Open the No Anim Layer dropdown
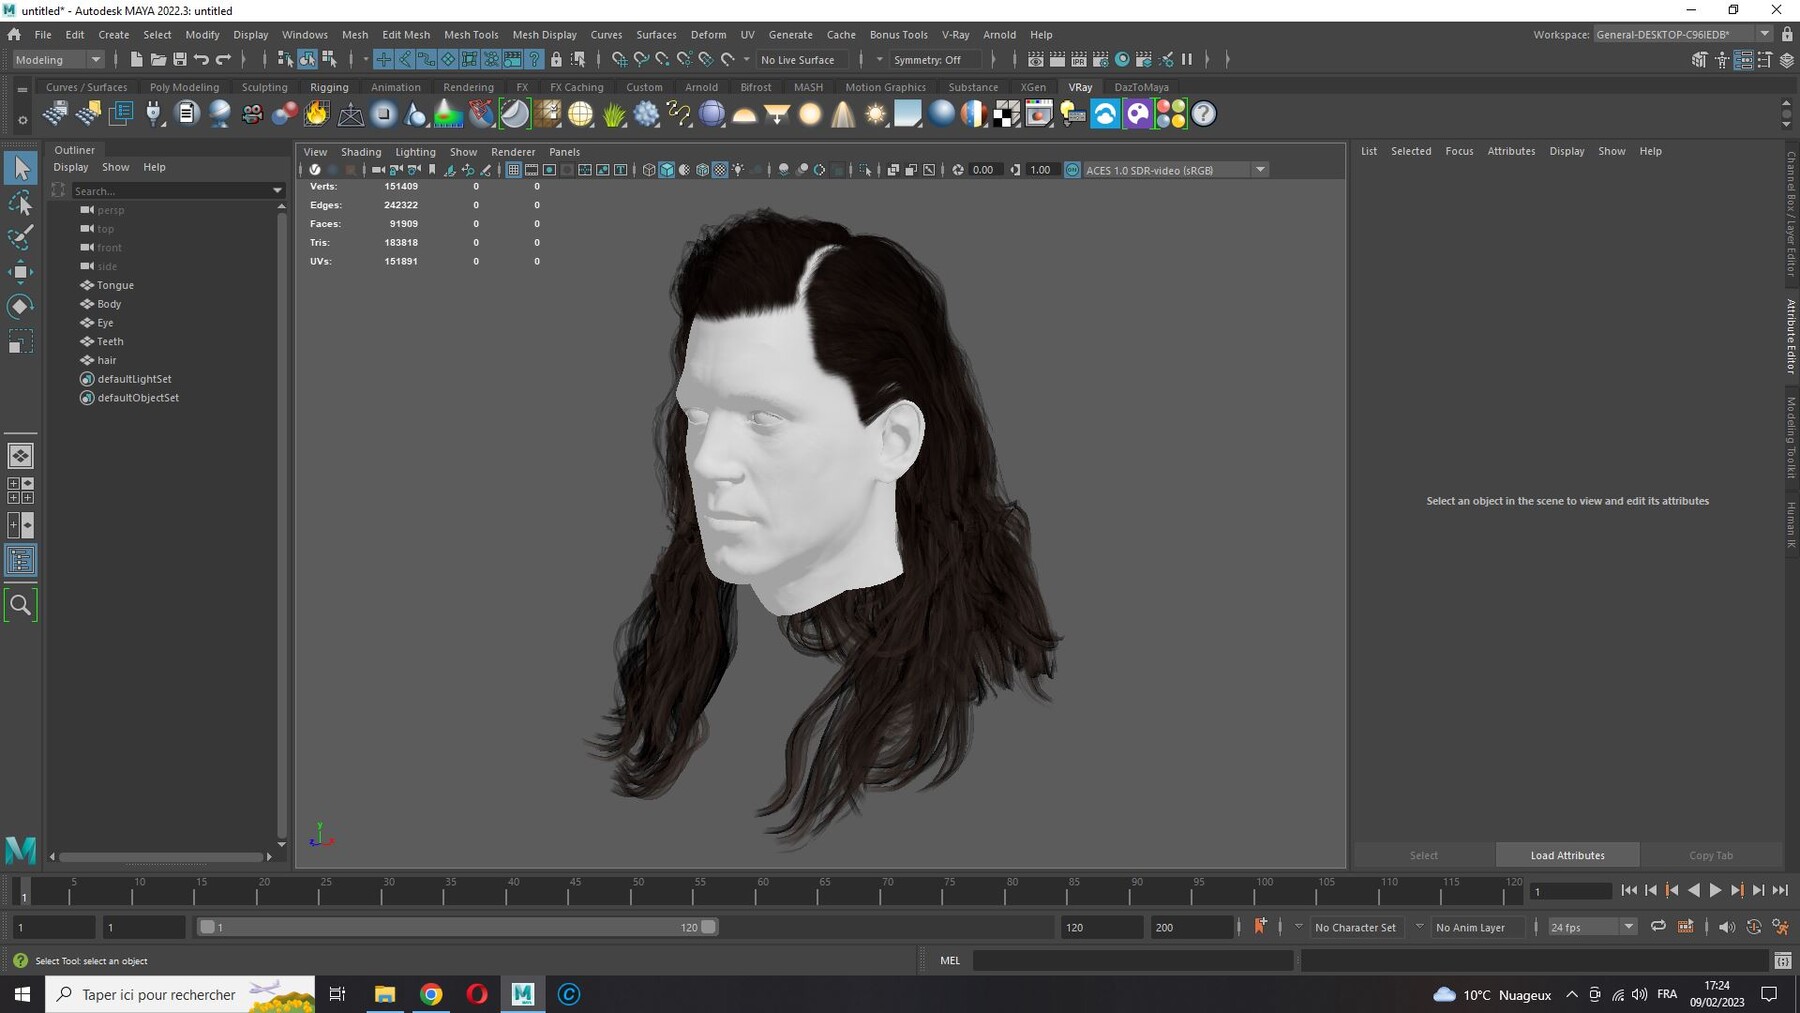This screenshot has width=1800, height=1013. pyautogui.click(x=1477, y=927)
